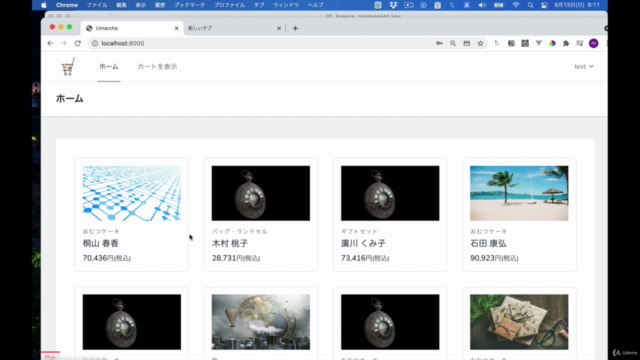Screen dimensions: 640x360
Task: Click the Wi-Fi status icon
Action: point(516,5)
